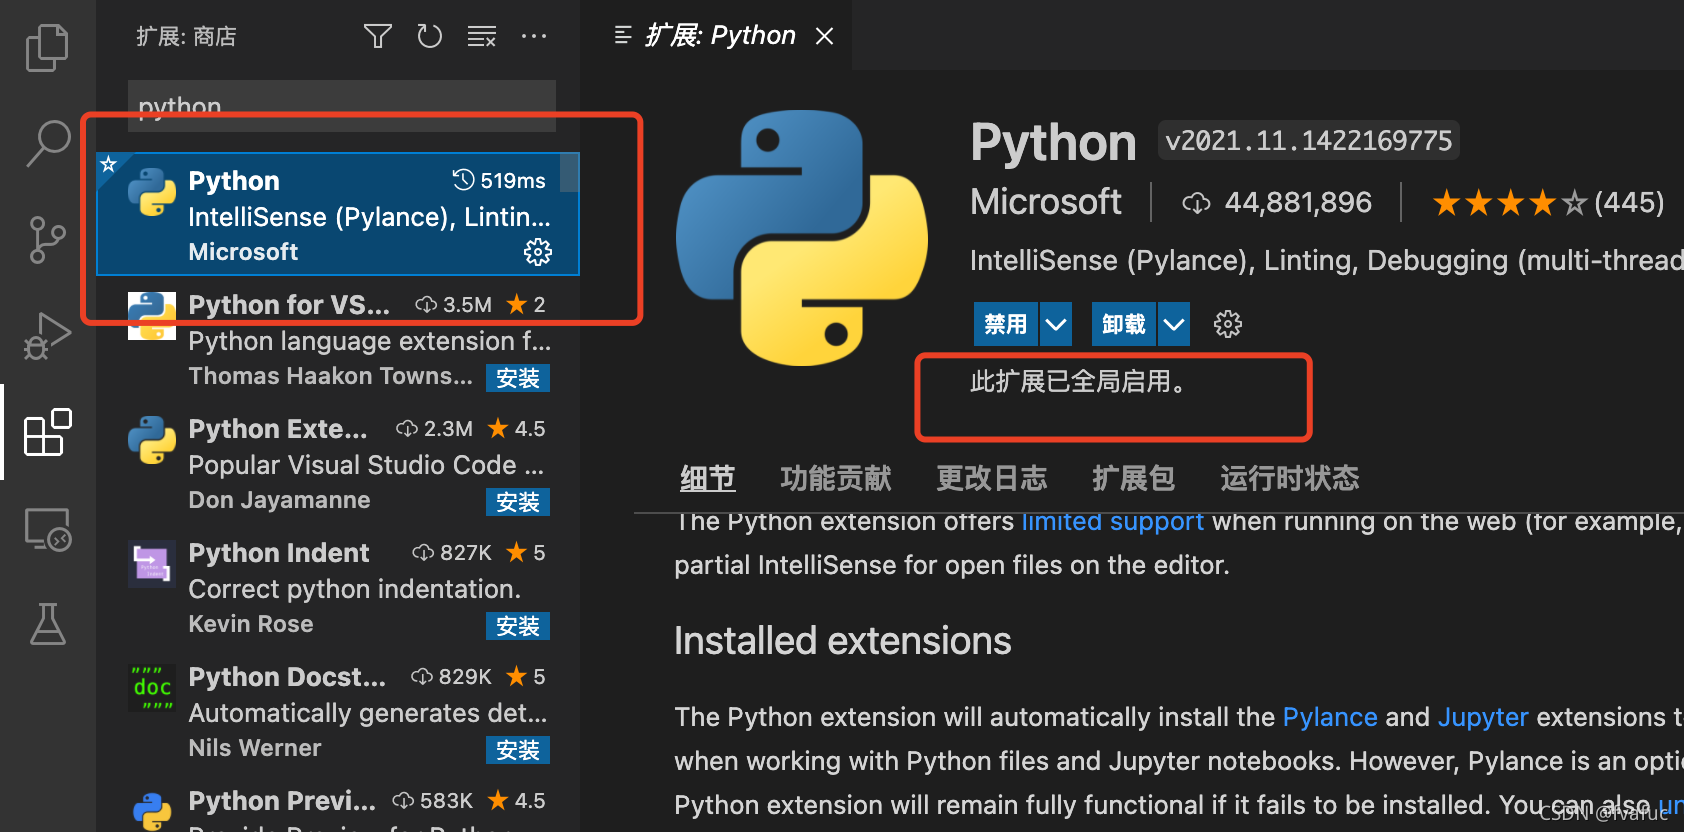The image size is (1684, 832).
Task: Select Python for VS... extension in list
Action: (x=338, y=340)
